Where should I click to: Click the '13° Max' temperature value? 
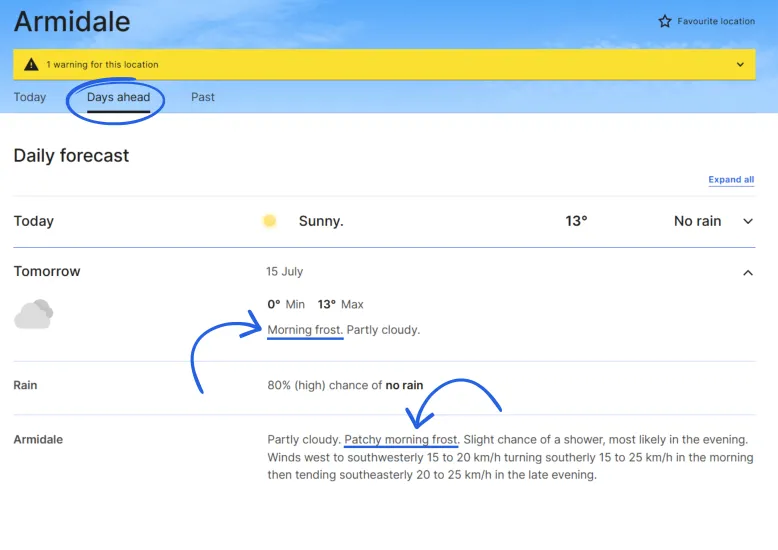click(x=340, y=304)
